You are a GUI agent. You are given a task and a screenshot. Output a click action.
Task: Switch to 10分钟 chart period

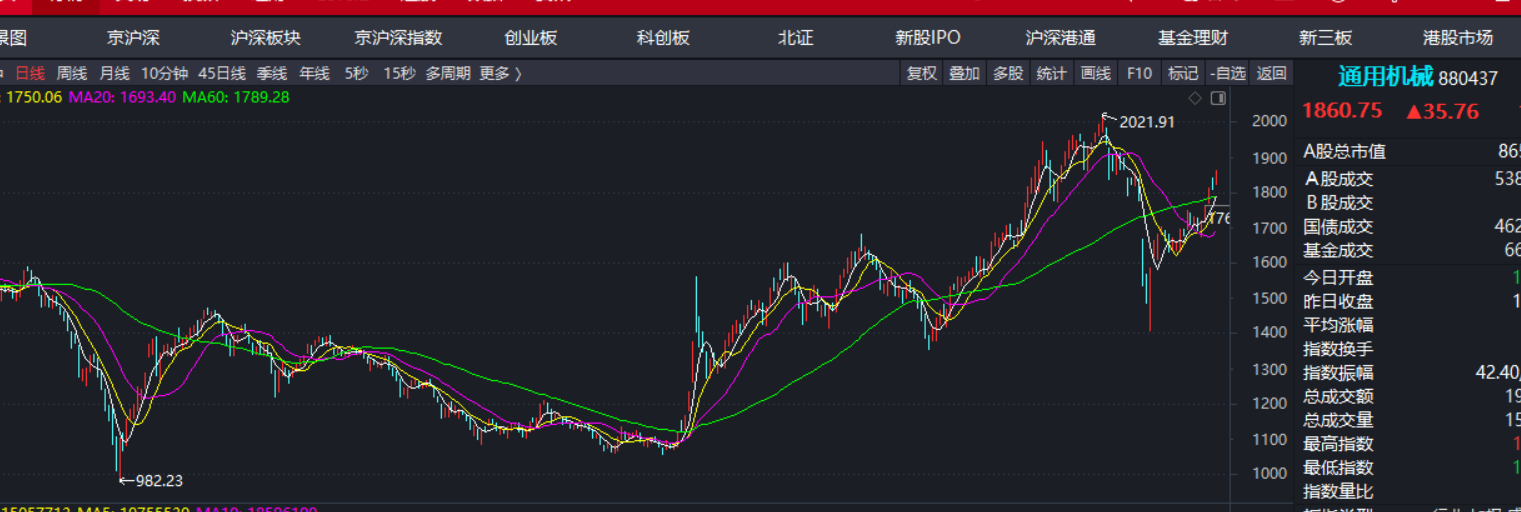click(x=164, y=73)
